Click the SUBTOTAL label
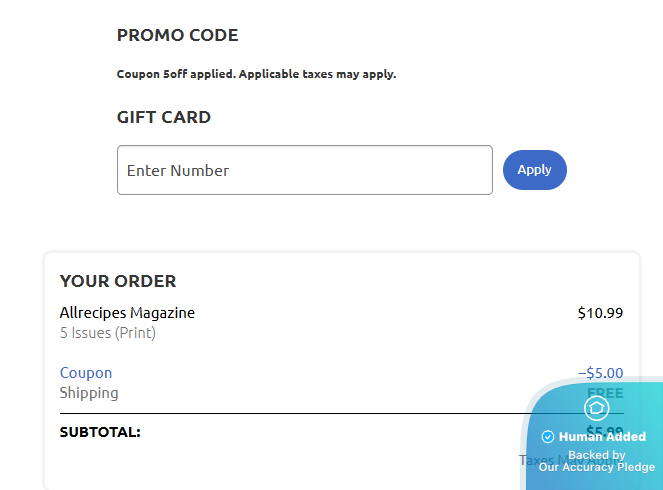 point(100,433)
